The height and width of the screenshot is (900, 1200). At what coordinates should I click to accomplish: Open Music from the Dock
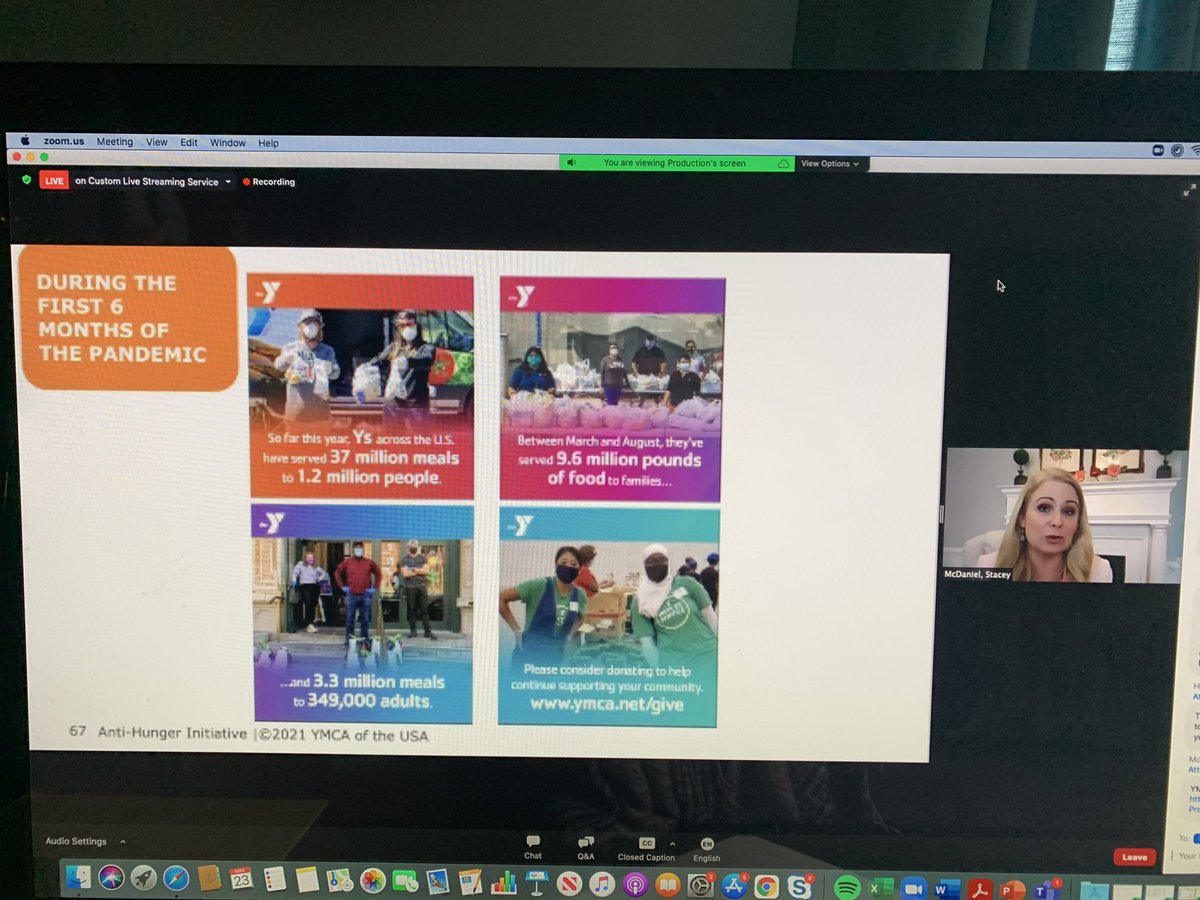(602, 884)
